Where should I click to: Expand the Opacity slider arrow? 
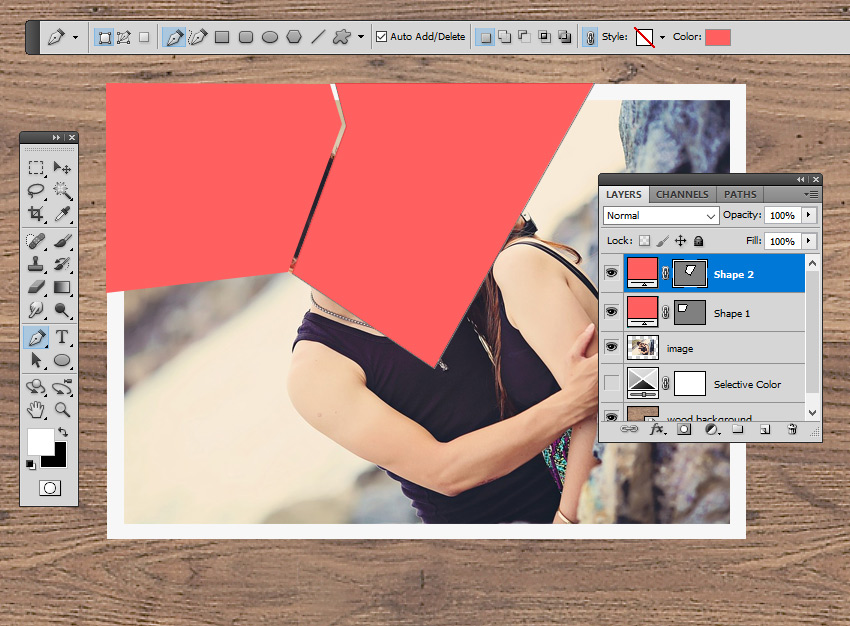click(808, 215)
